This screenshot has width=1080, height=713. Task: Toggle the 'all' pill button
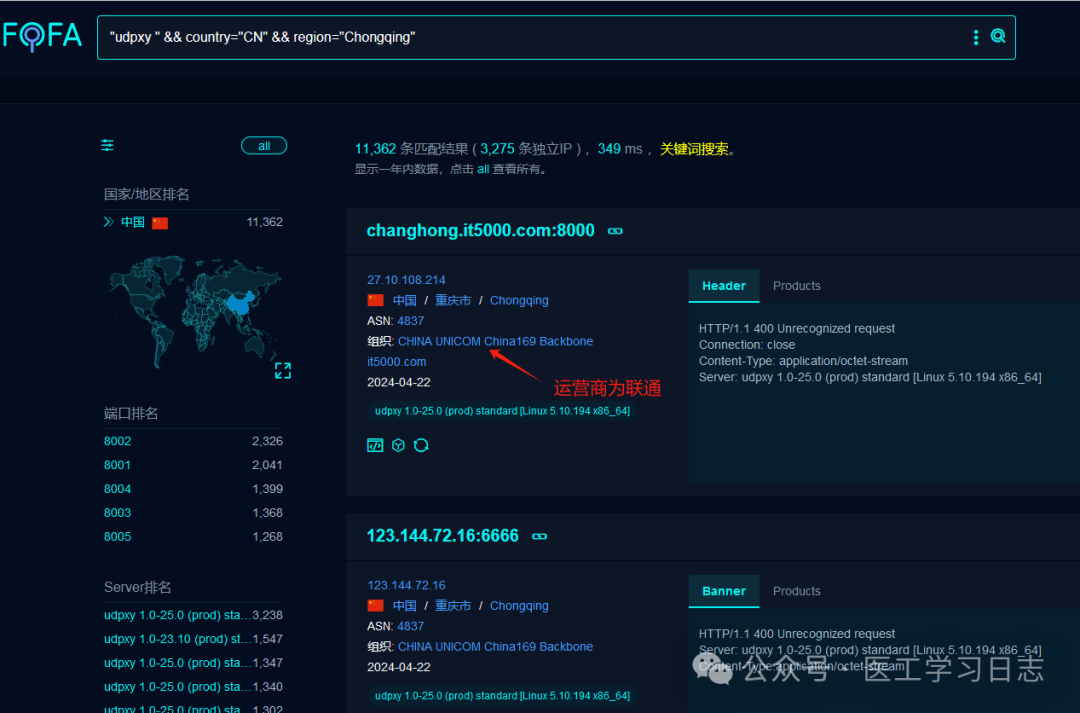pyautogui.click(x=264, y=145)
